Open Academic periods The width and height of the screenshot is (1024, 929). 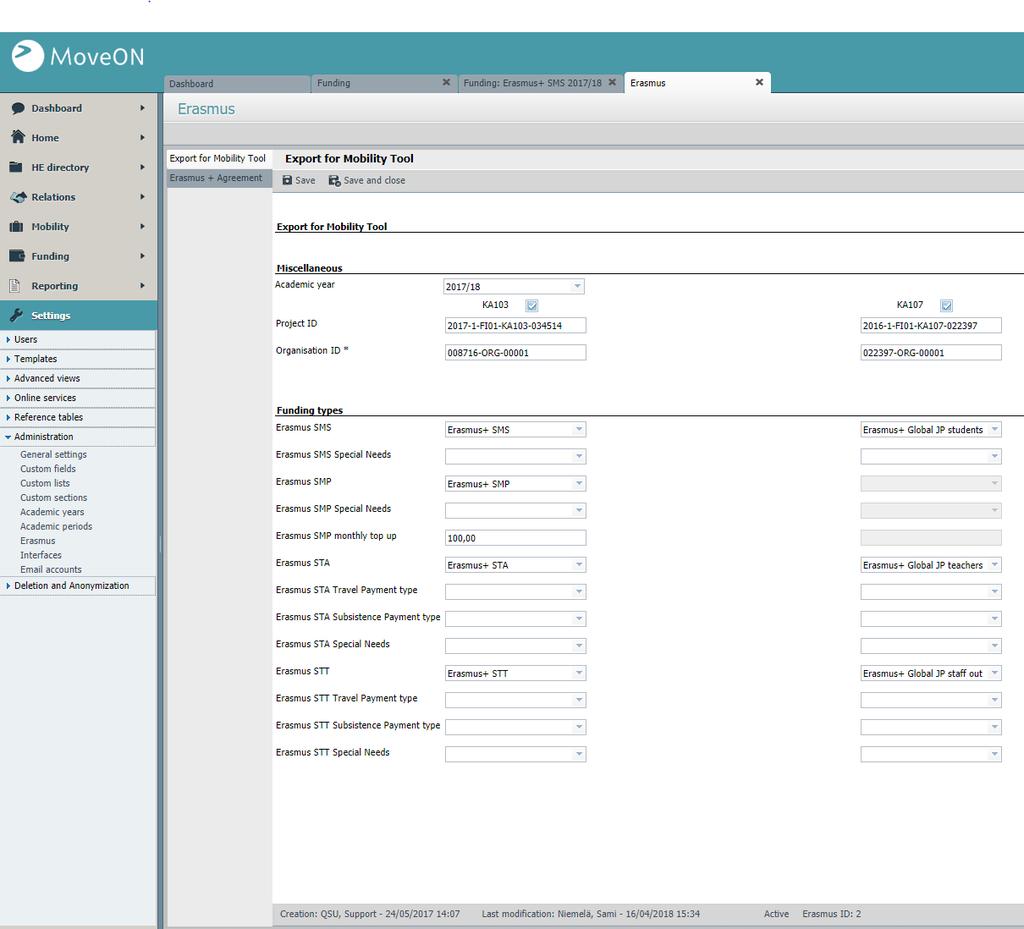[x=56, y=526]
